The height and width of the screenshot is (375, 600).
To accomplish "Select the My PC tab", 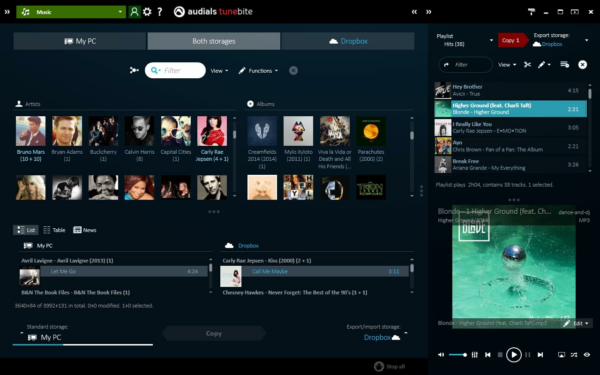I will click(x=80, y=41).
